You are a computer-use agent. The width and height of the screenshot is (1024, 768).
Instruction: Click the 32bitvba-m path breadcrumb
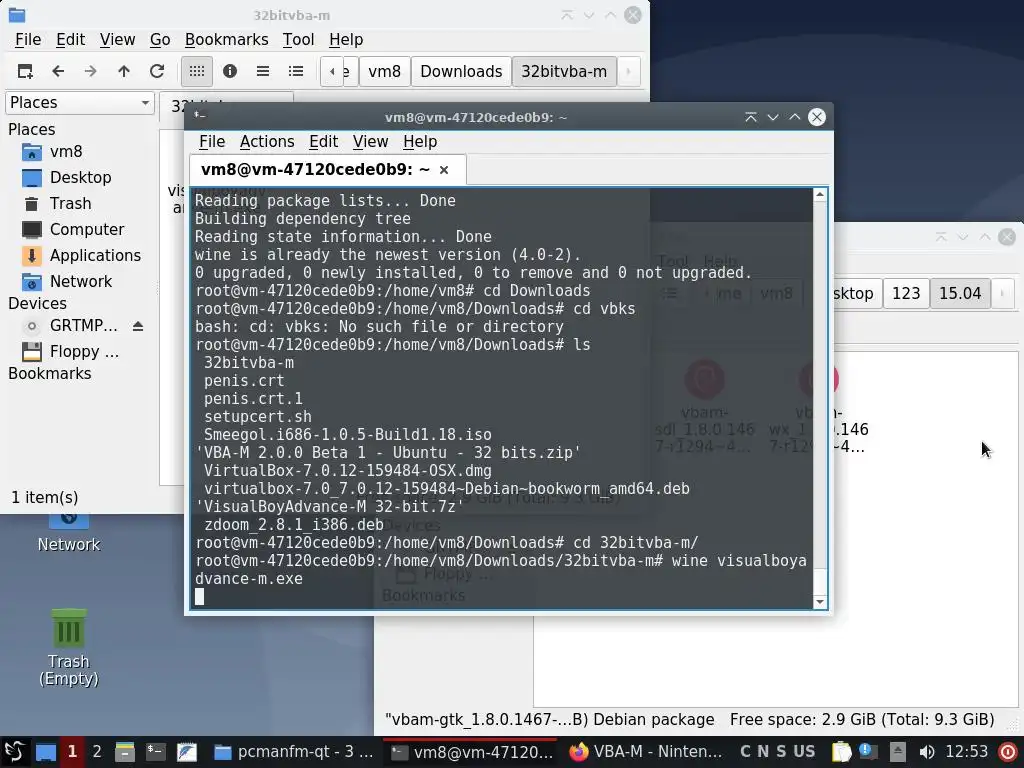(x=564, y=71)
